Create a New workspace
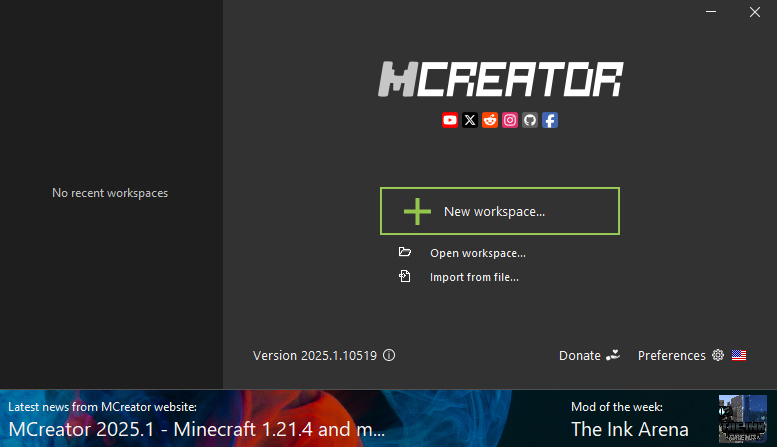 point(500,211)
